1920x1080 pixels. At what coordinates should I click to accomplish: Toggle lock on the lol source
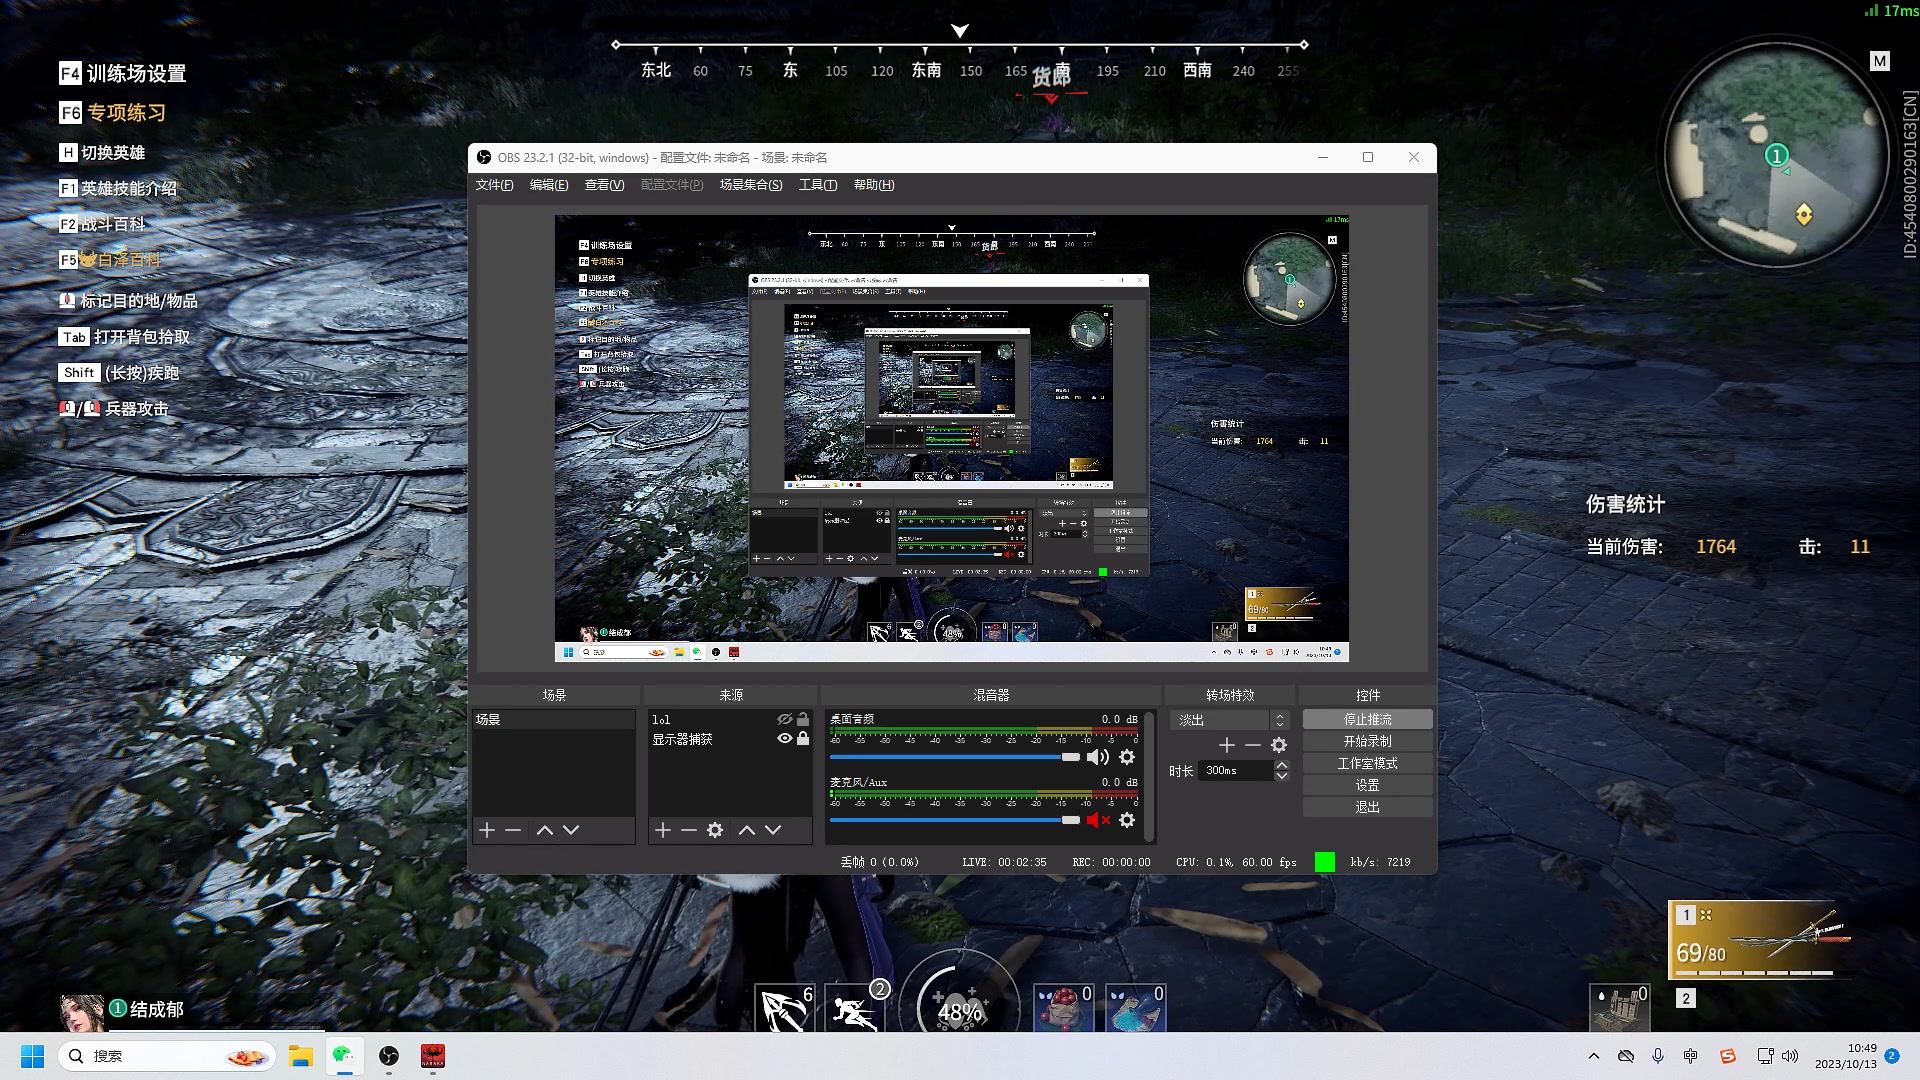[803, 719]
